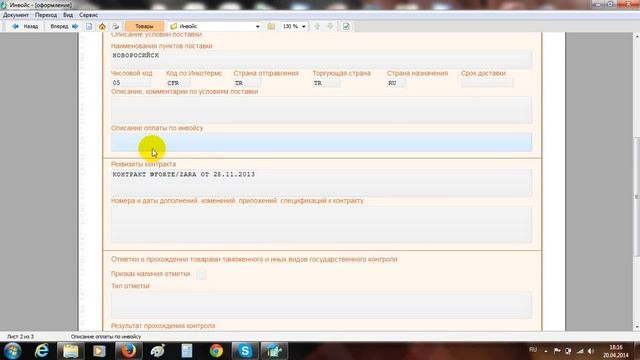Open Skype from the taskbar
The height and width of the screenshot is (360, 640).
pyautogui.click(x=245, y=351)
